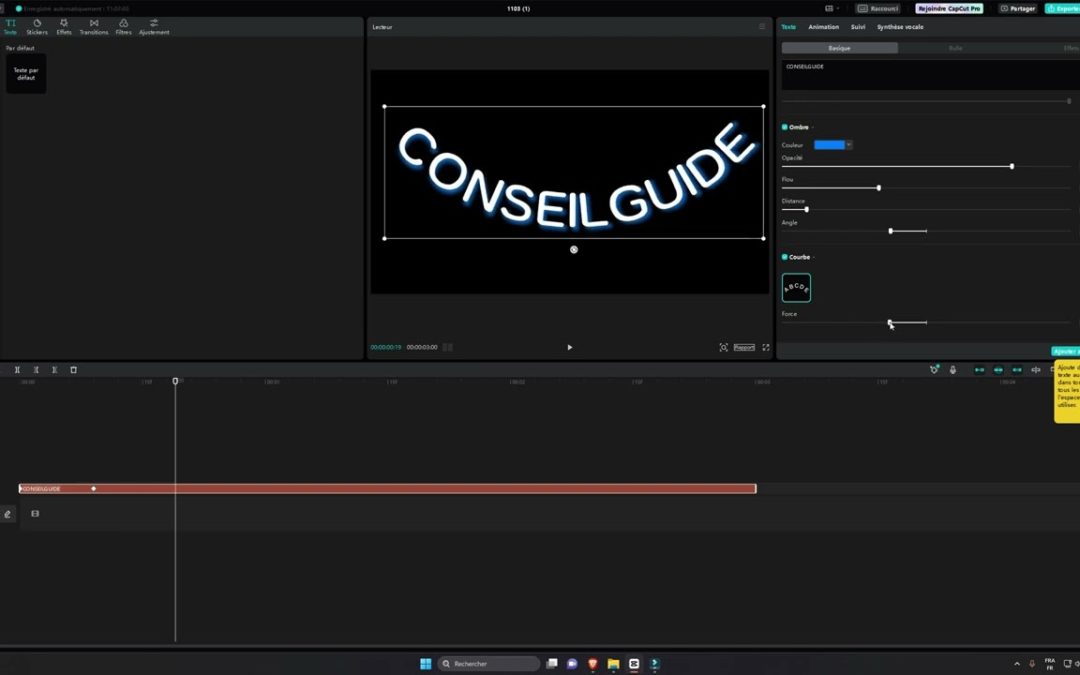Toggle the main track magnet button
Image resolution: width=1080 pixels, height=675 pixels.
click(x=979, y=370)
